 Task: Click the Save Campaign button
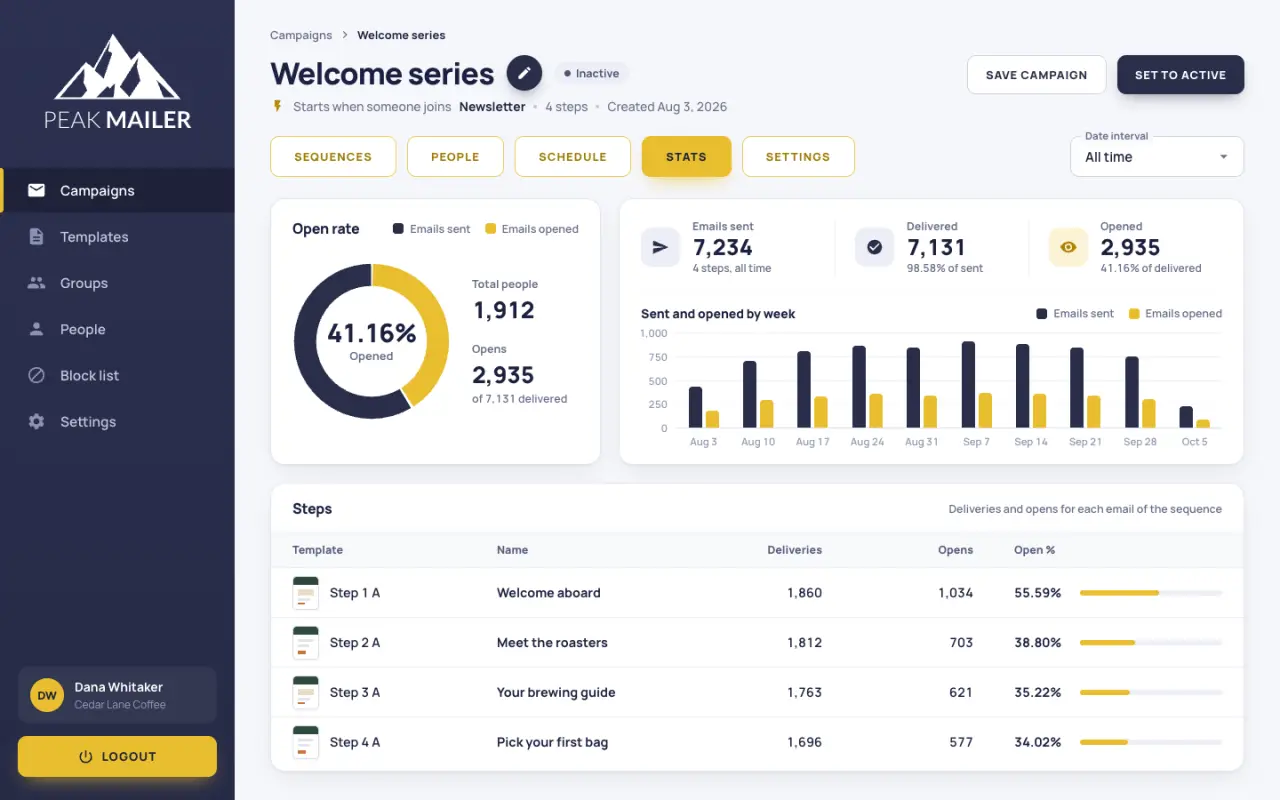[1036, 75]
